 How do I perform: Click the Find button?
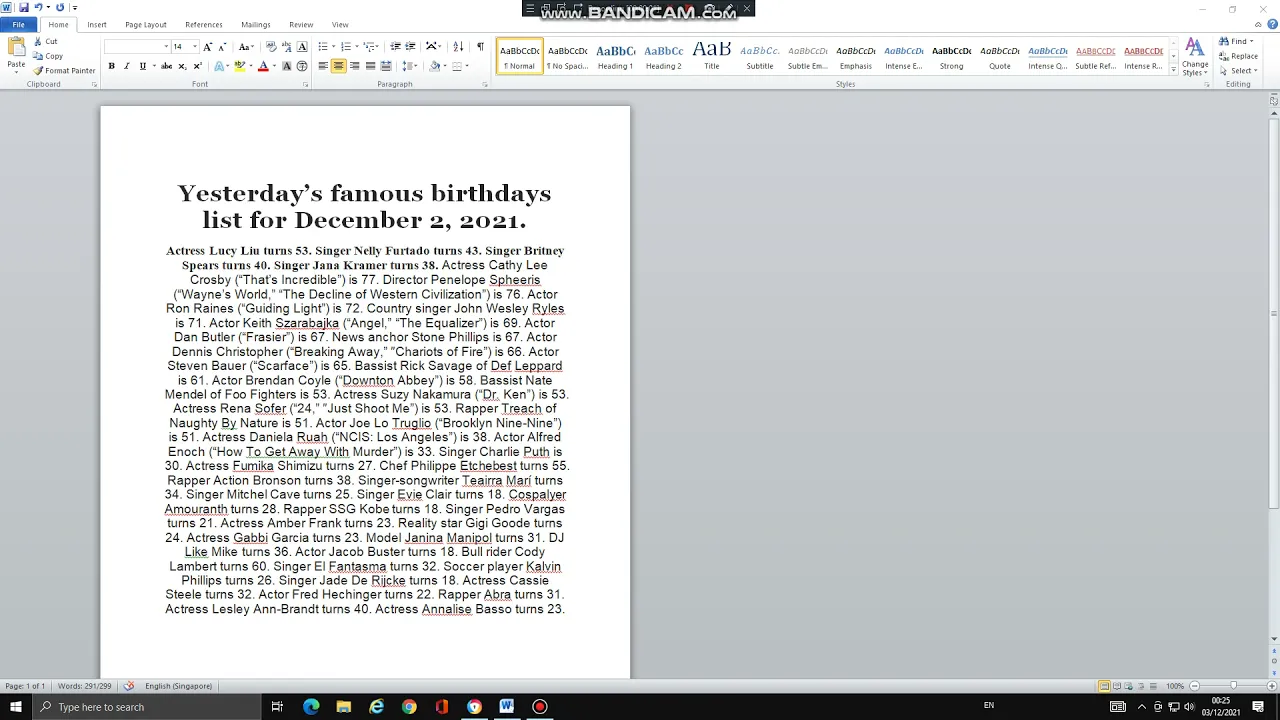click(1236, 42)
